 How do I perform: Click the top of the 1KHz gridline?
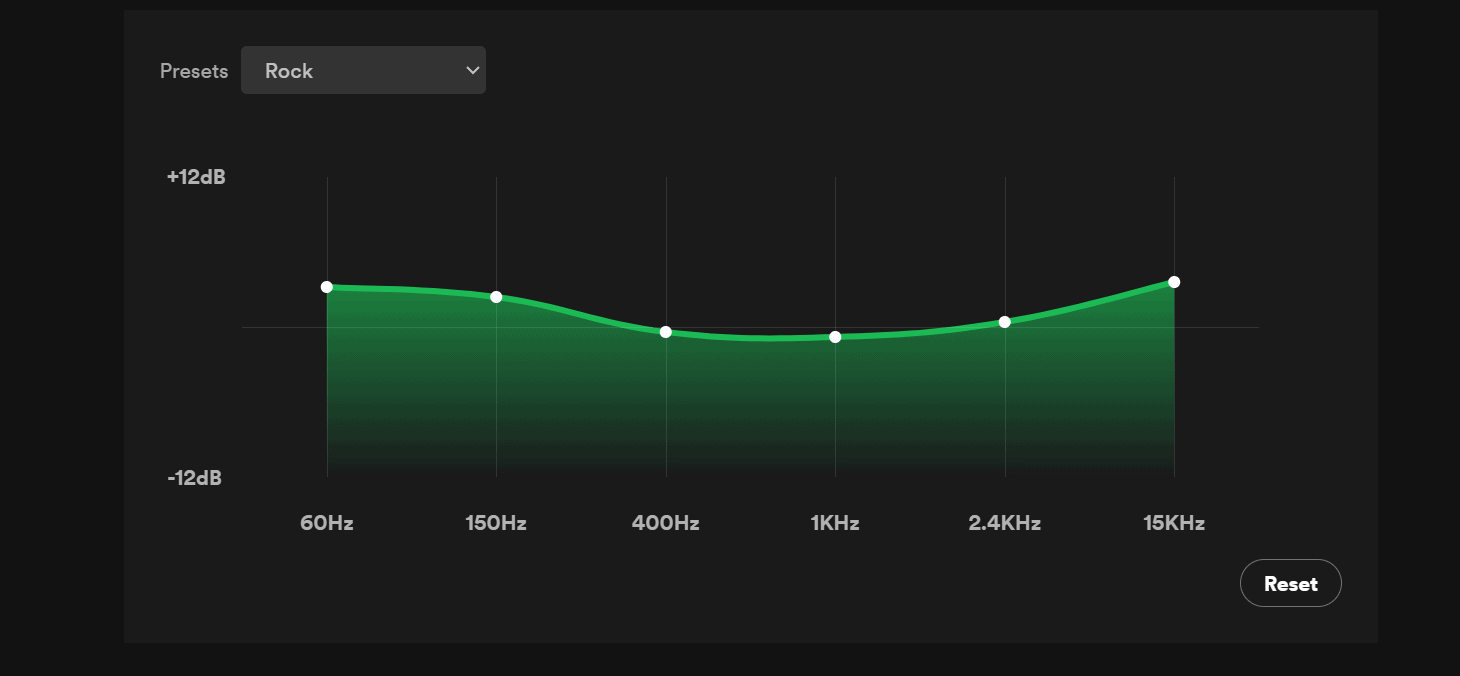(x=835, y=181)
